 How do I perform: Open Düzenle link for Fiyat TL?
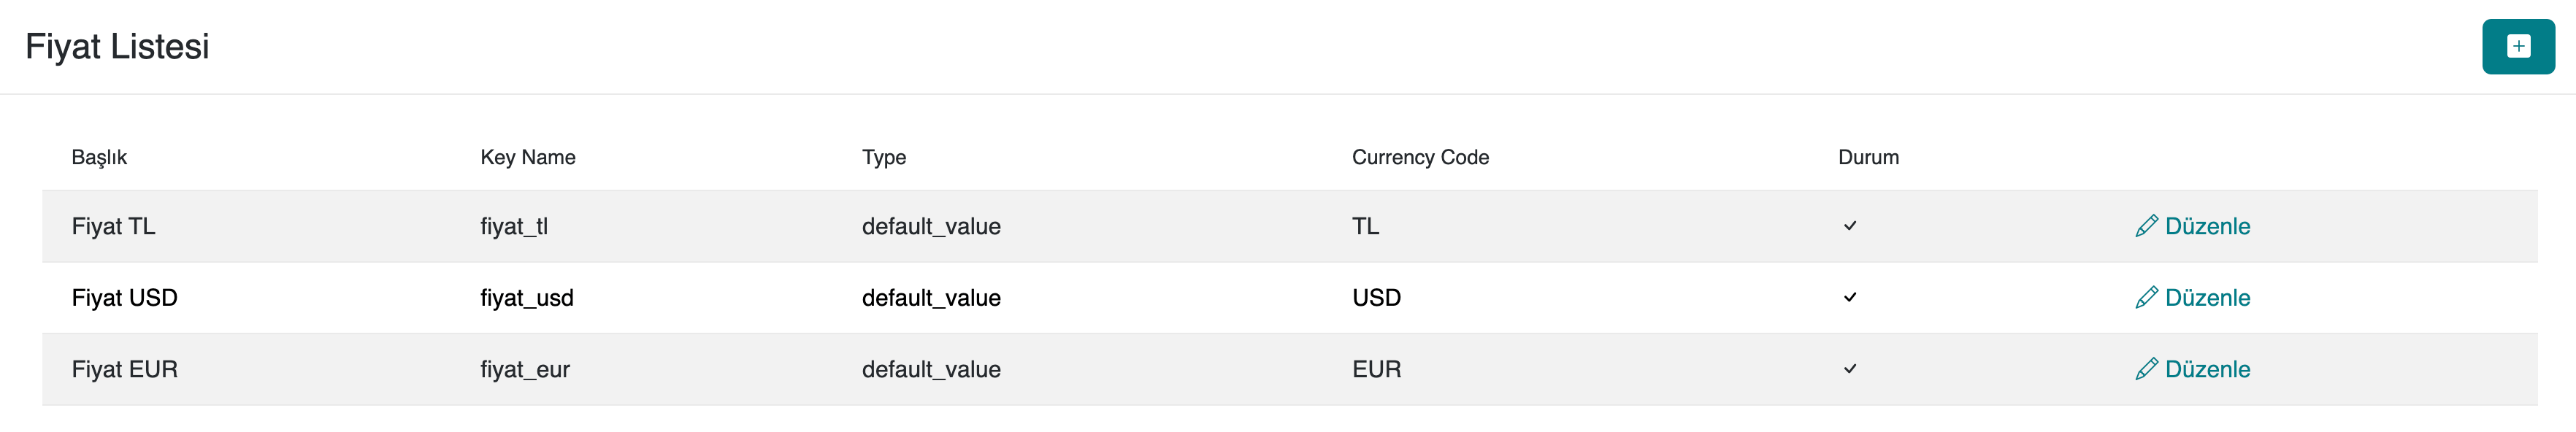pos(2206,226)
